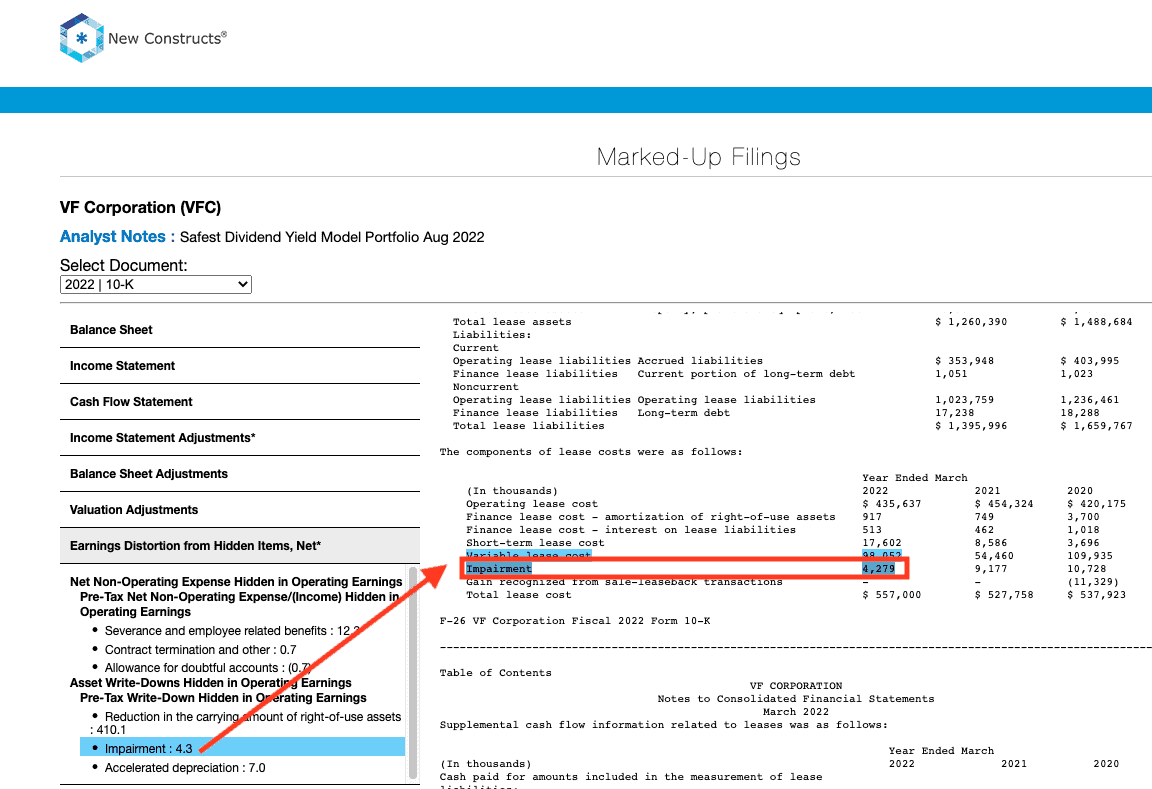Click Operating lease cost $ 435,637 value
1152x789 pixels.
click(x=891, y=504)
